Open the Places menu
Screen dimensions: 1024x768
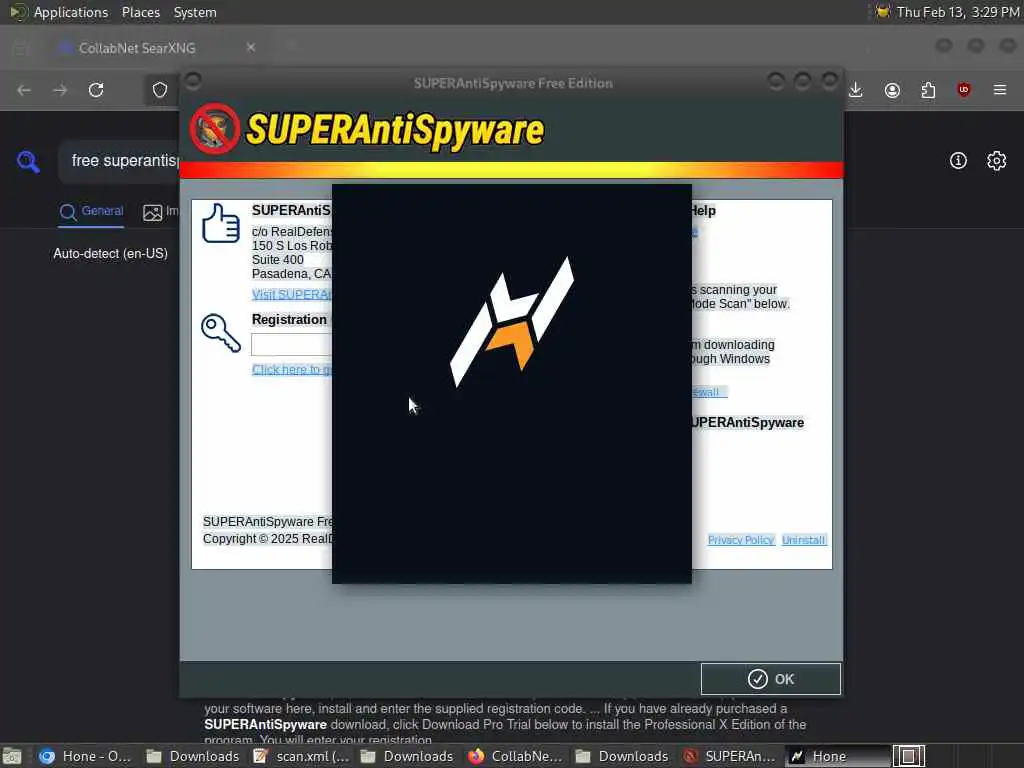pos(140,12)
